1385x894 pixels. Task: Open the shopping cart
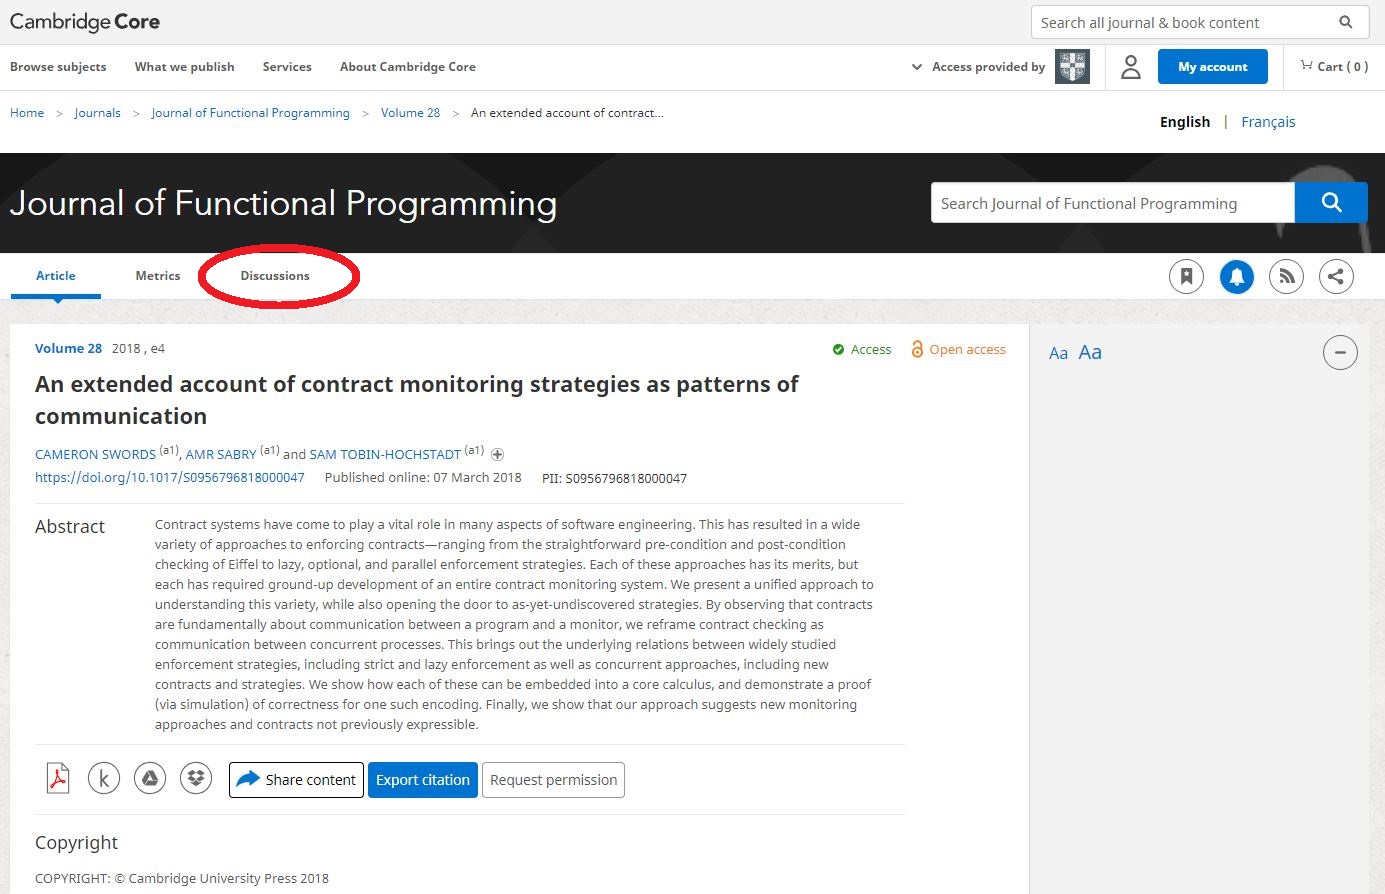tap(1334, 66)
